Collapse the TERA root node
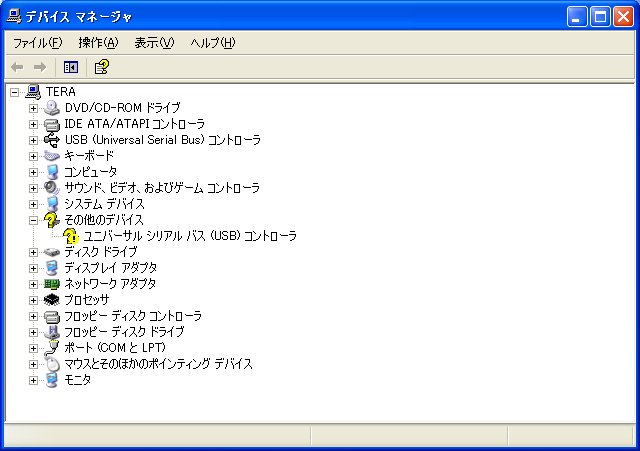 click(x=14, y=92)
